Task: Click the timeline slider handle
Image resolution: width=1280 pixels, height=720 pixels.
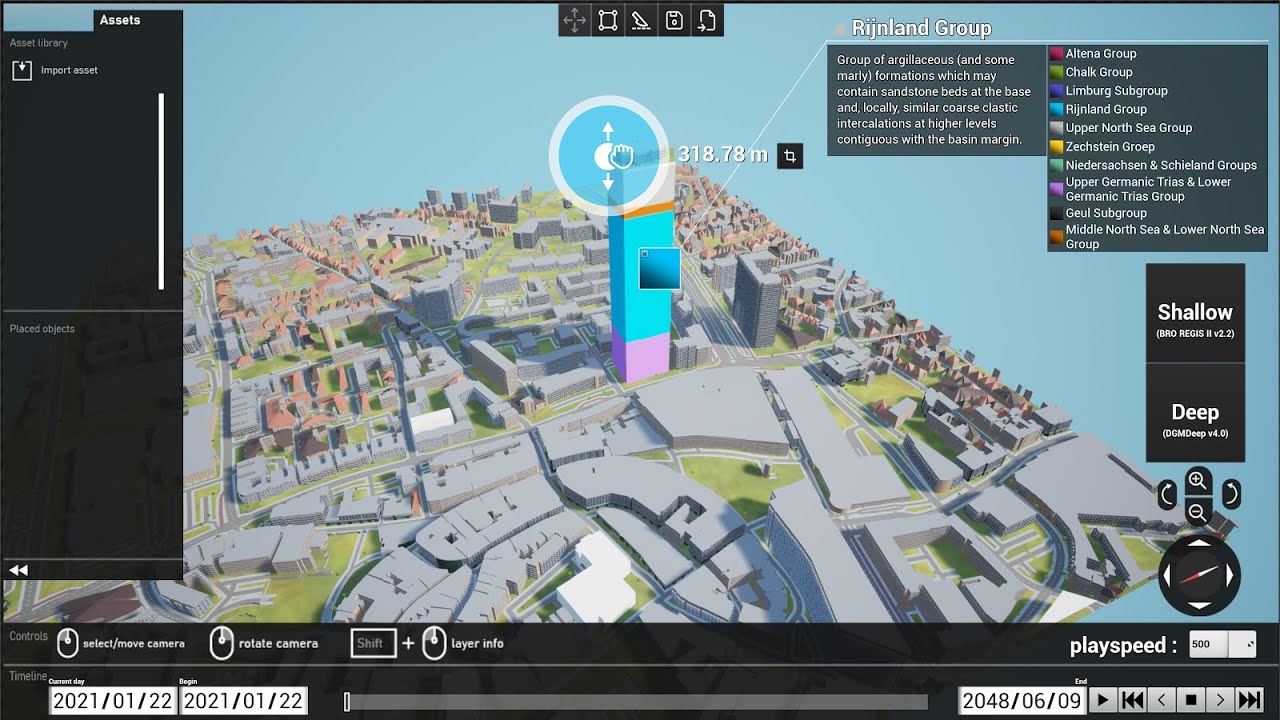Action: (x=347, y=702)
